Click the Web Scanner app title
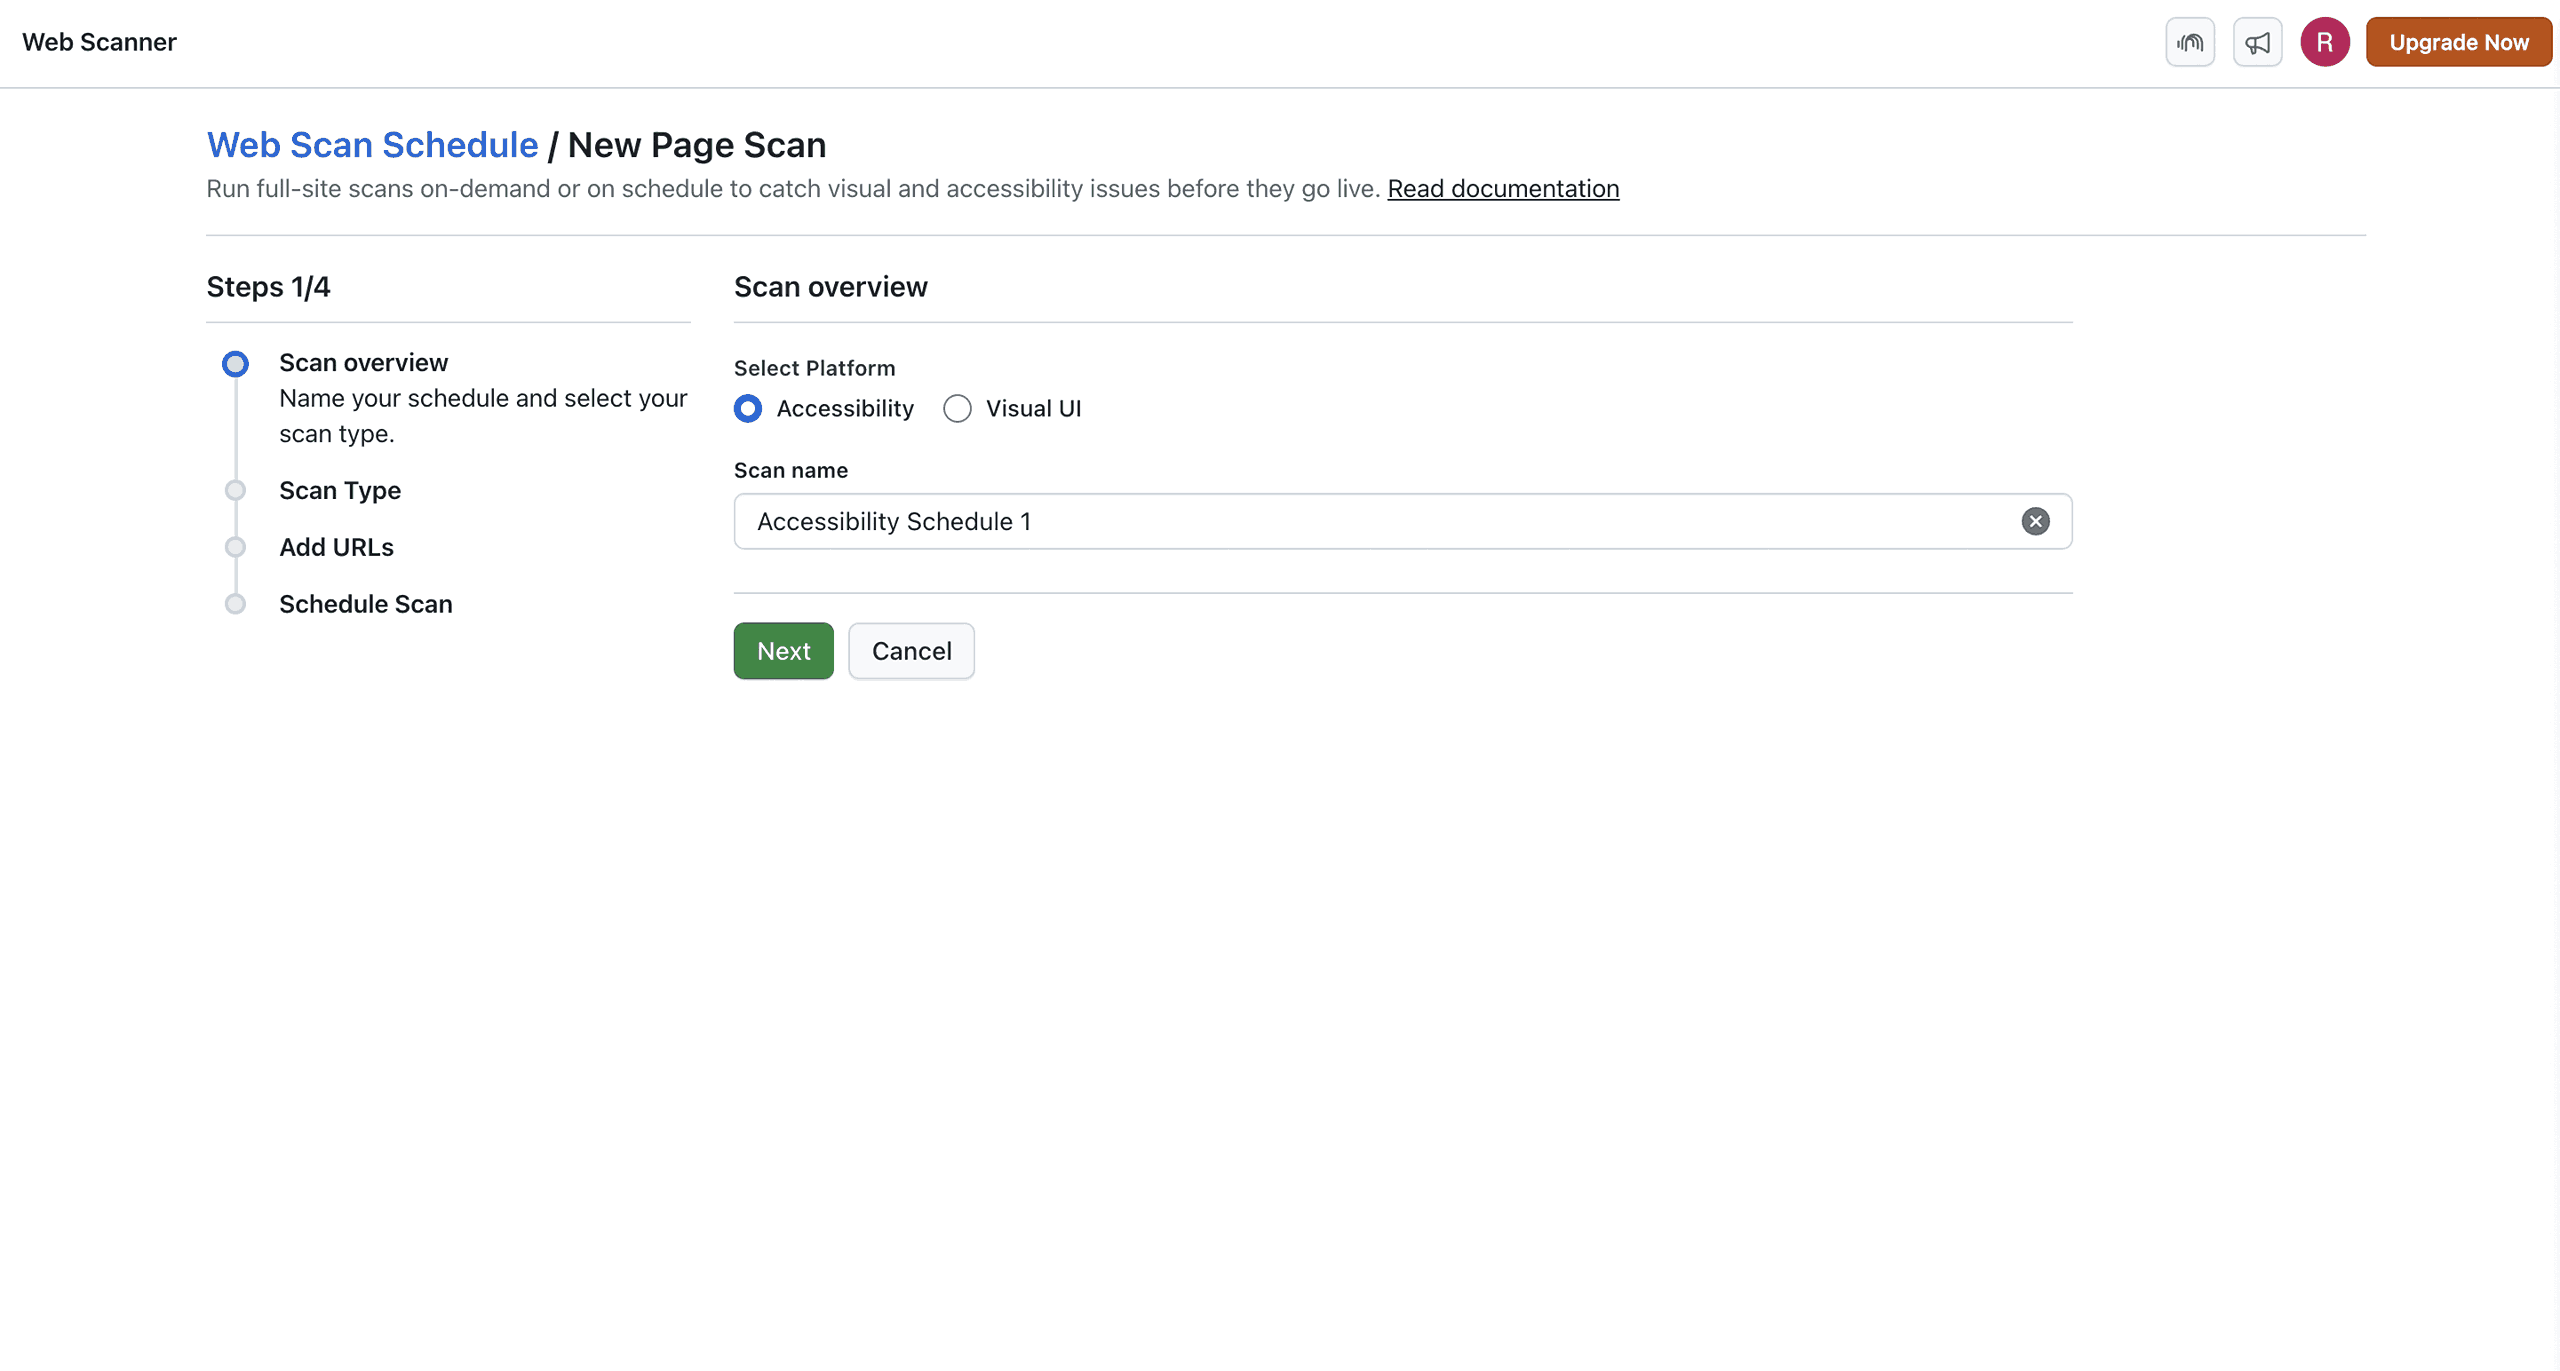Viewport: 2560px width, 1371px height. (x=99, y=42)
